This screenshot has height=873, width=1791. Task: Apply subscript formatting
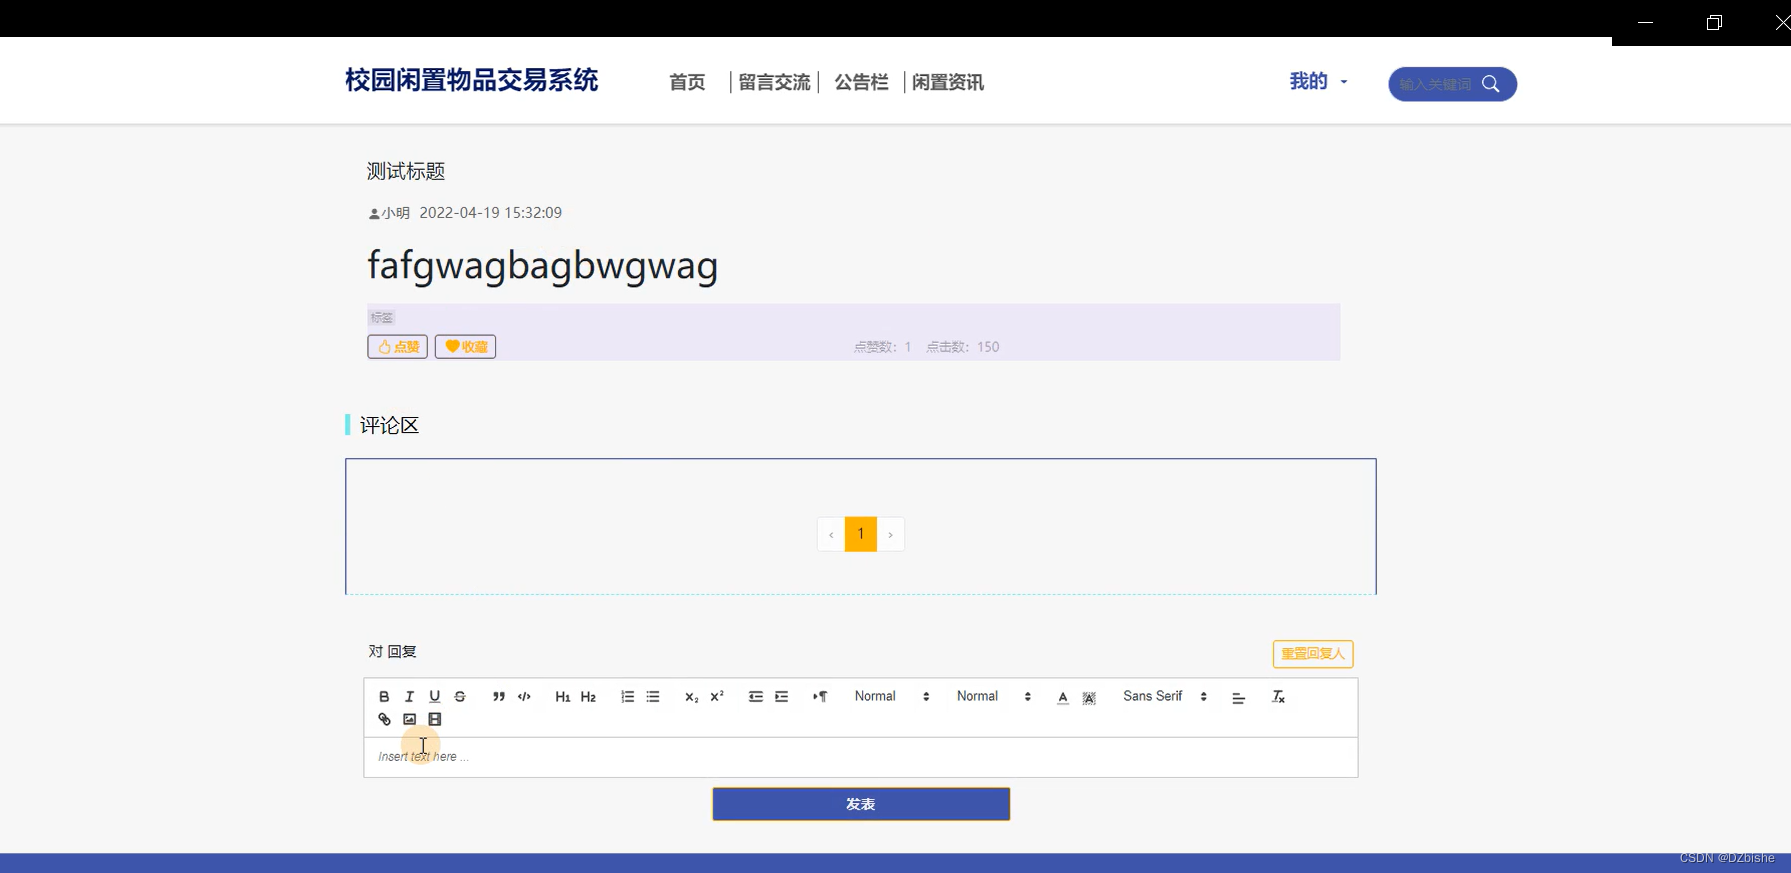click(691, 697)
